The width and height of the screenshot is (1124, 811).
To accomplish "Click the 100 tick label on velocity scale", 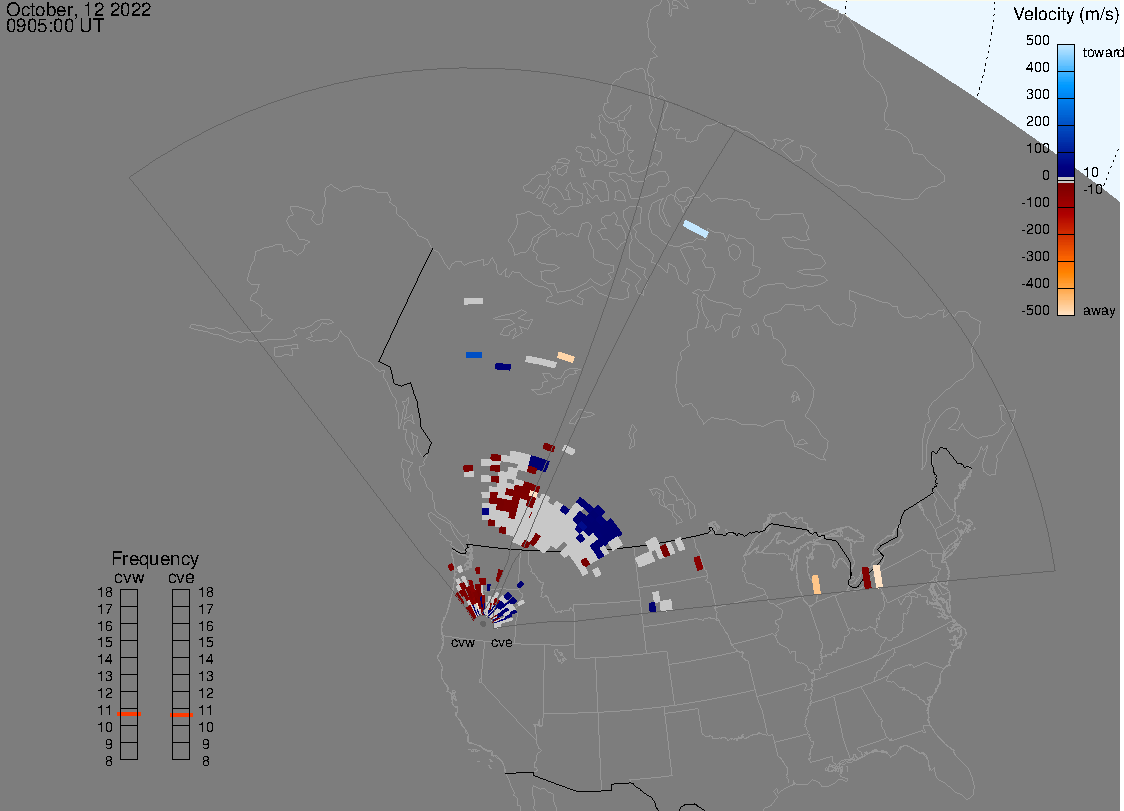I will click(x=1037, y=148).
